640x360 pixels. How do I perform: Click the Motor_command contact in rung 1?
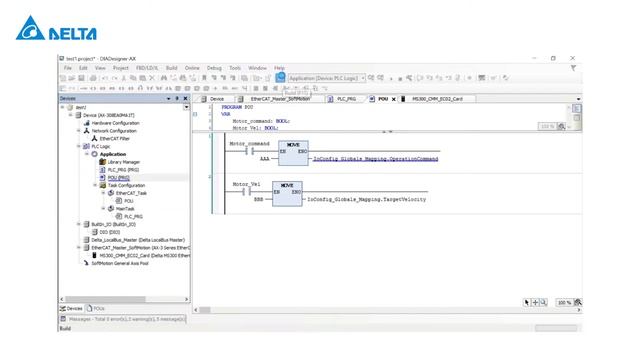pyautogui.click(x=249, y=151)
